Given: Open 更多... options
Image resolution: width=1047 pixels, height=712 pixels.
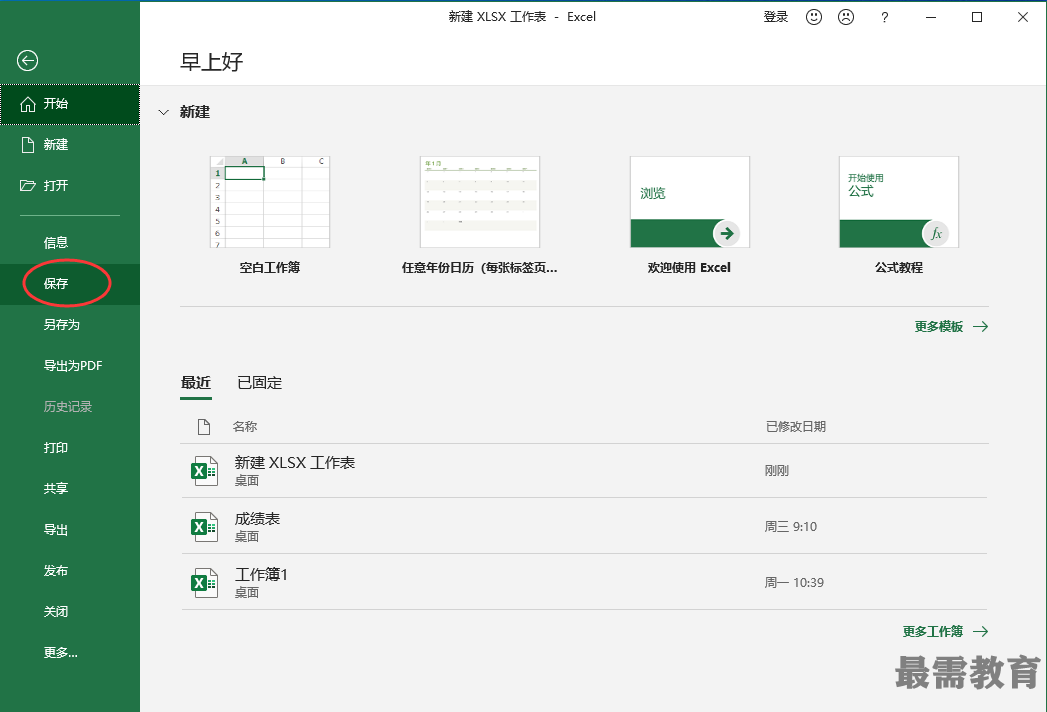Looking at the screenshot, I should 70,653.
